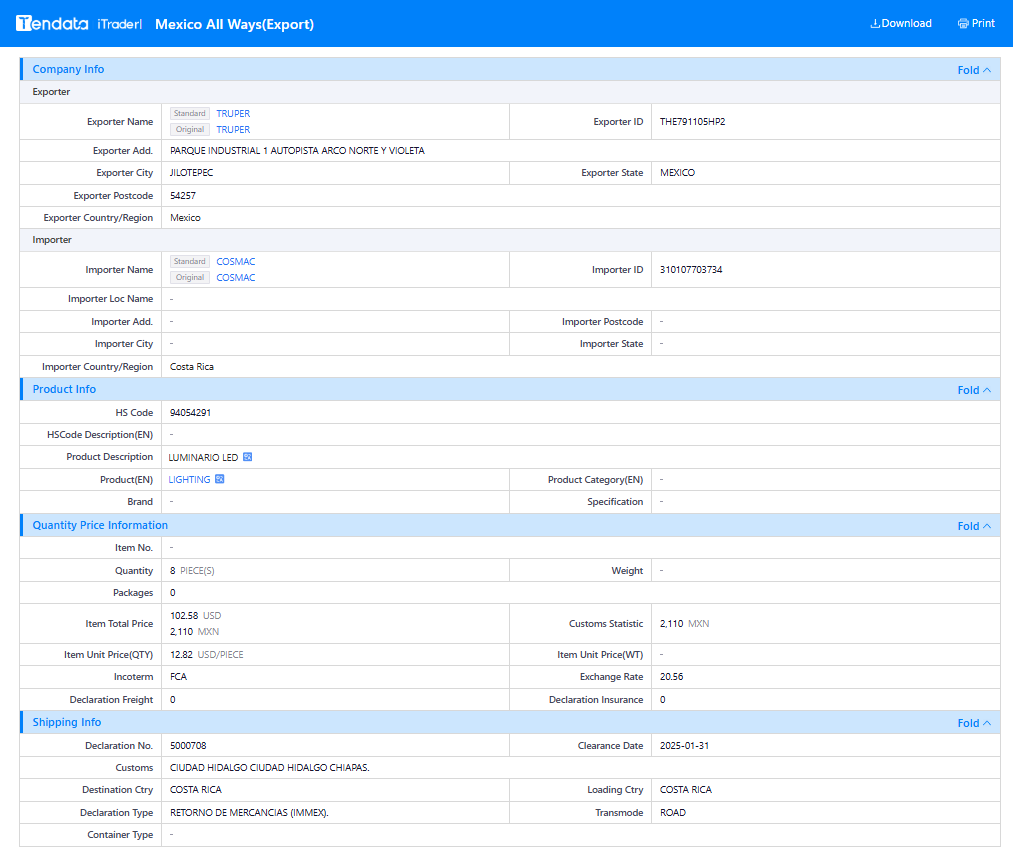
Task: Click exporter state value MEXICO
Action: tap(677, 173)
